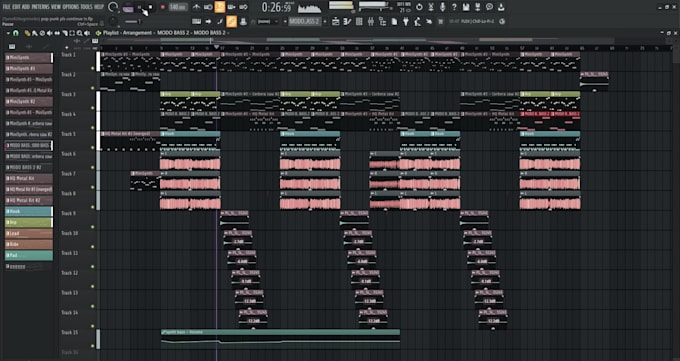This screenshot has height=361, width=680.
Task: Toggle wait for input to start
Action: point(208,7)
